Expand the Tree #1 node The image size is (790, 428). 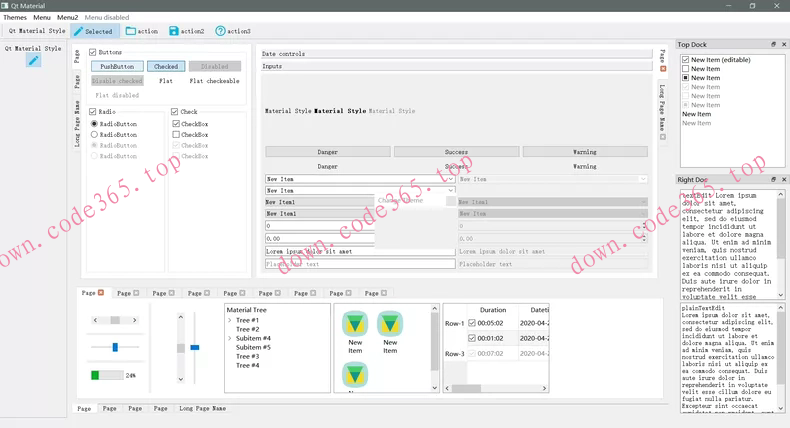pos(230,321)
